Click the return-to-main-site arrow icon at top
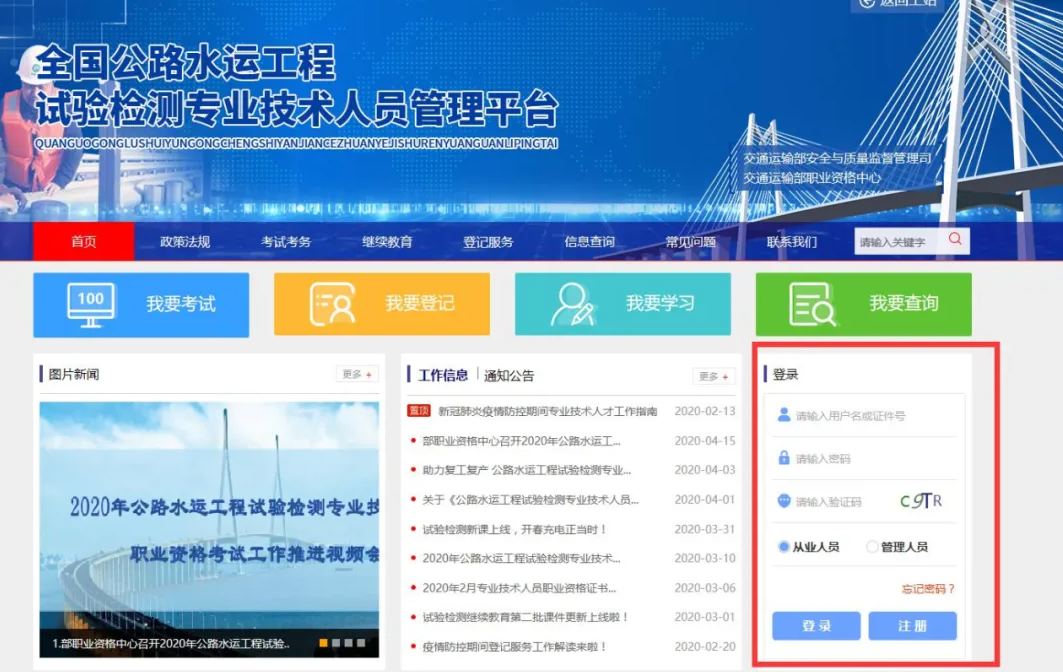This screenshot has width=1063, height=672. (866, 3)
